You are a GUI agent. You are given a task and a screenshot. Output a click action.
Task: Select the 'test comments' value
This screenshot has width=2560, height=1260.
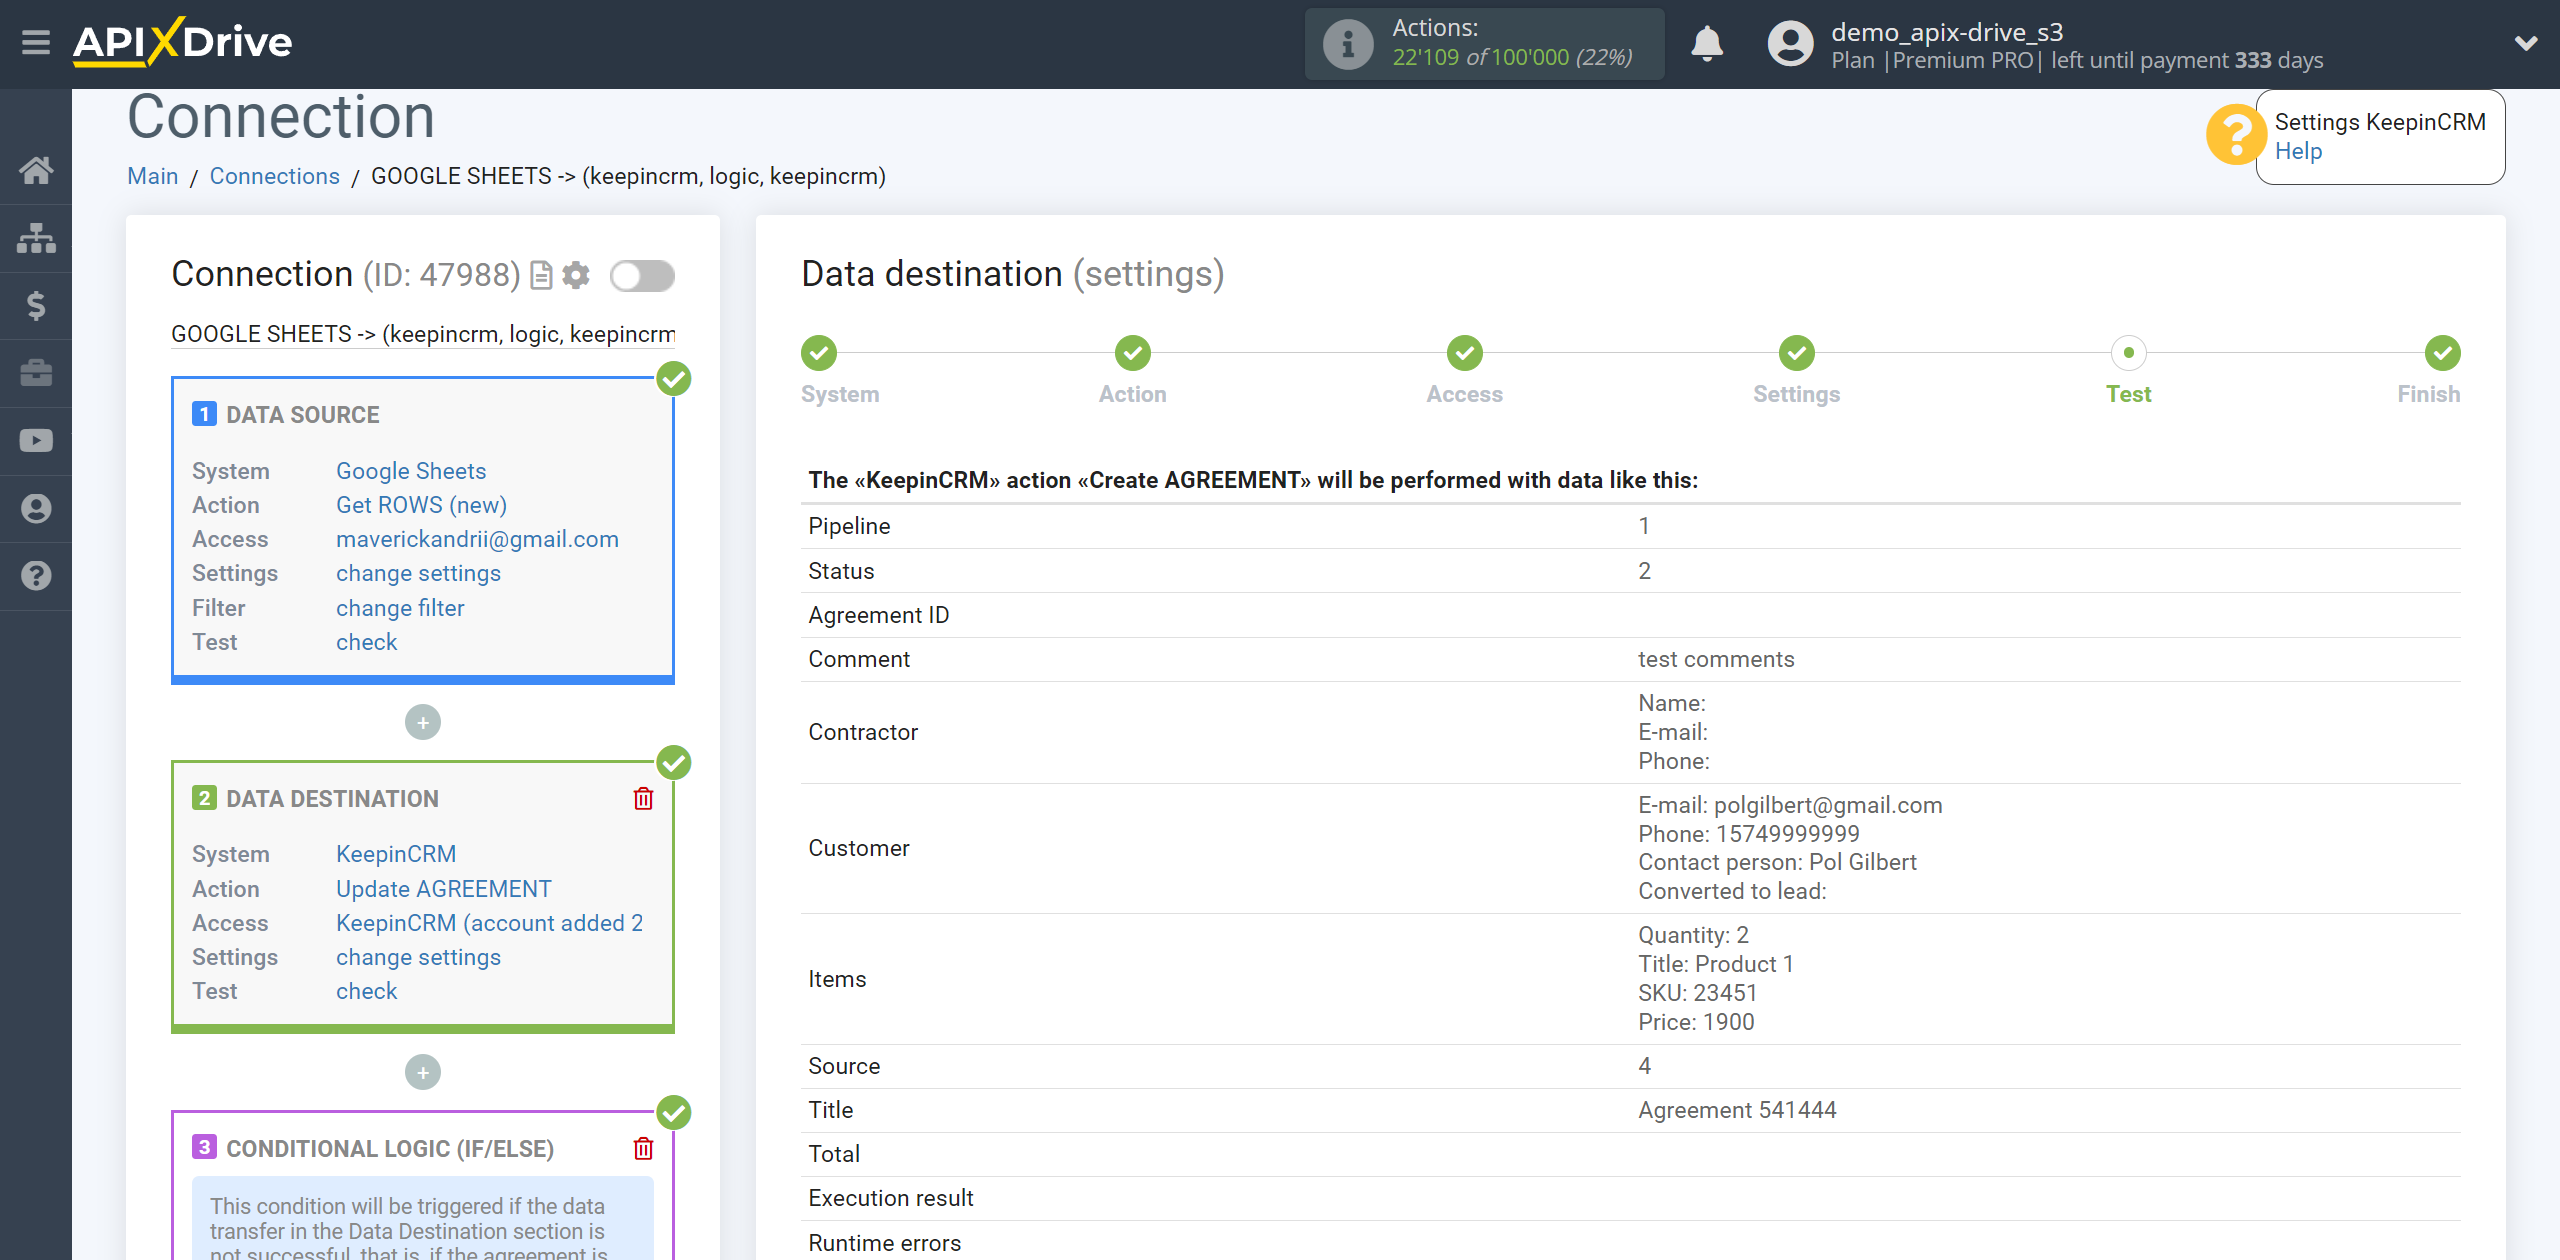pos(1716,659)
